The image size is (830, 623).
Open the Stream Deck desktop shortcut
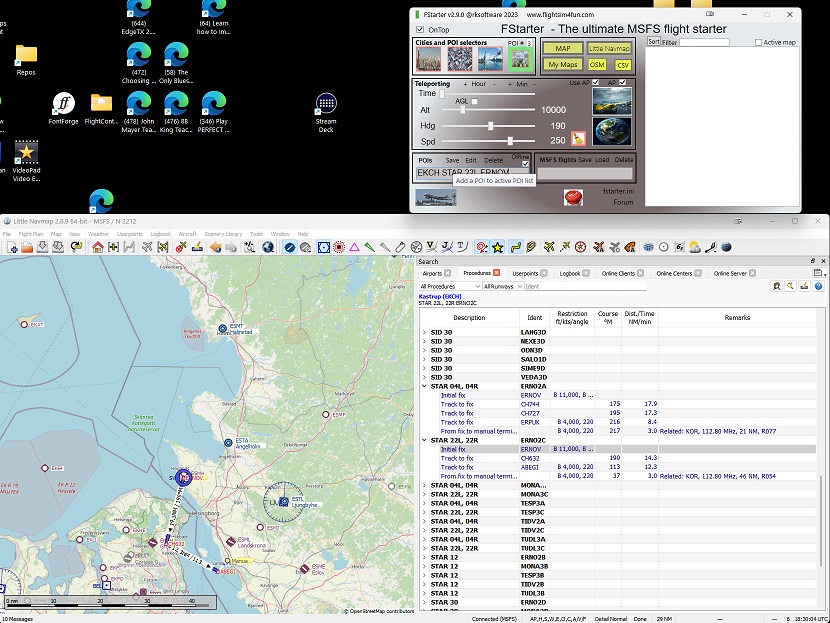coord(326,104)
